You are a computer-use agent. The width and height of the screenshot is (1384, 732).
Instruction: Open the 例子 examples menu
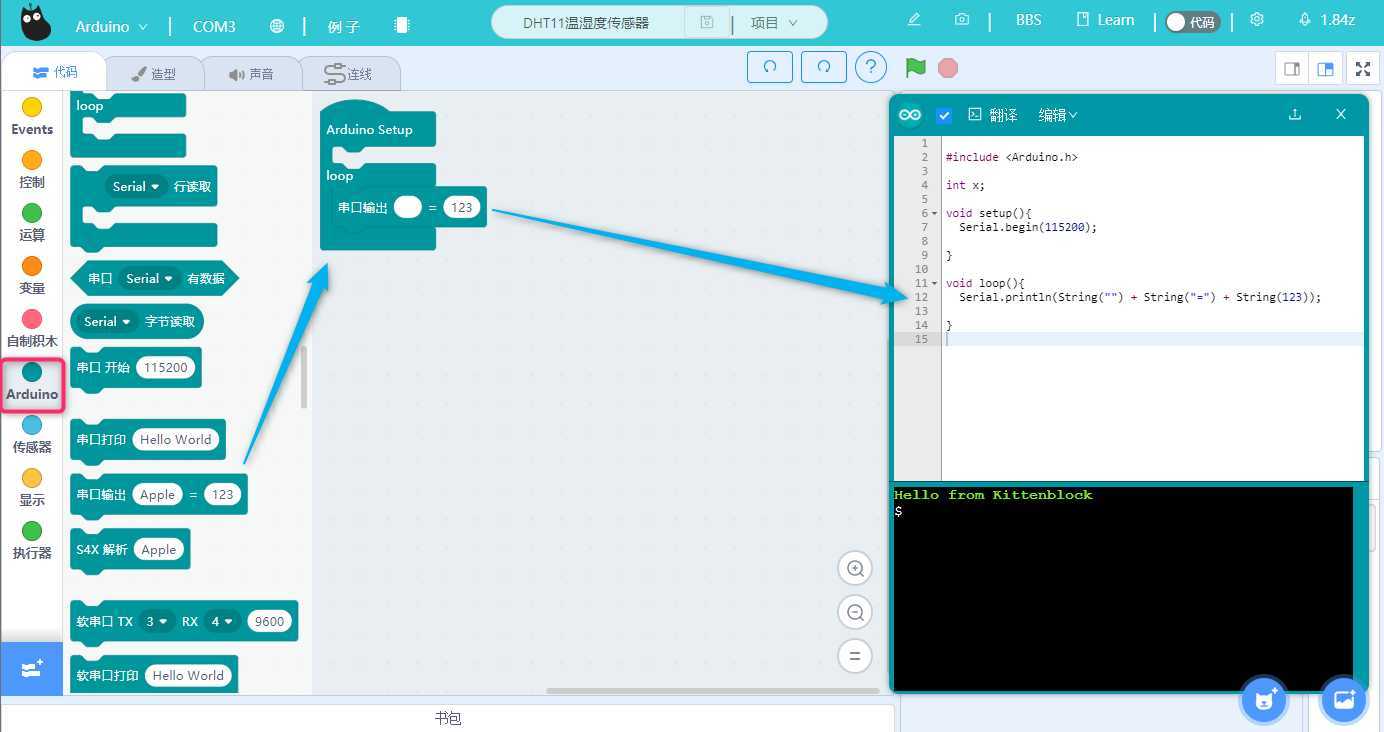click(x=343, y=26)
